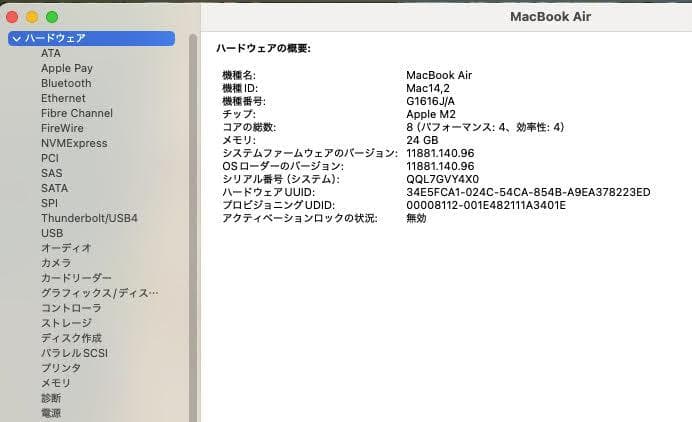692x422 pixels.
Task: Select USB in the sidebar
Action: click(52, 234)
